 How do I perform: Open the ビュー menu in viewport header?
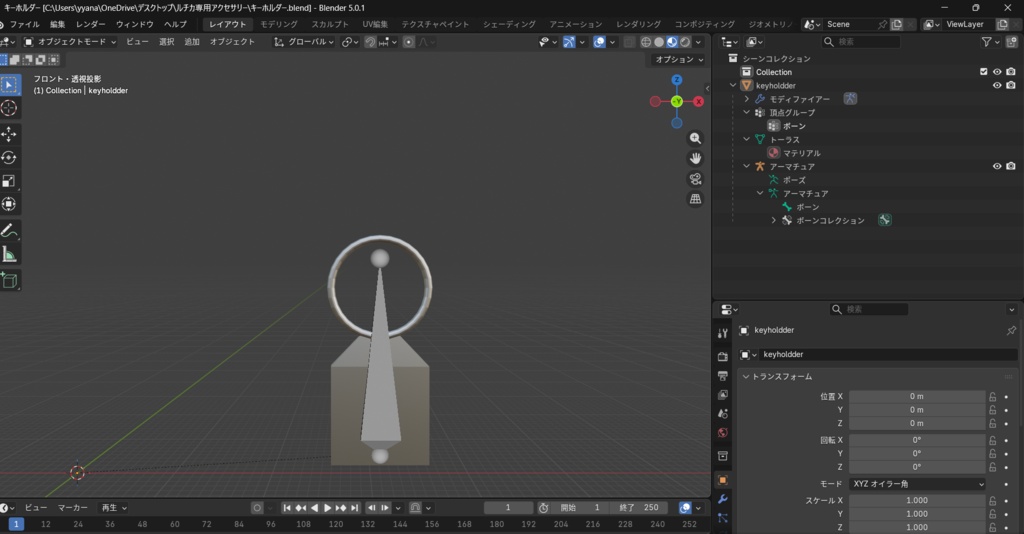click(x=137, y=42)
